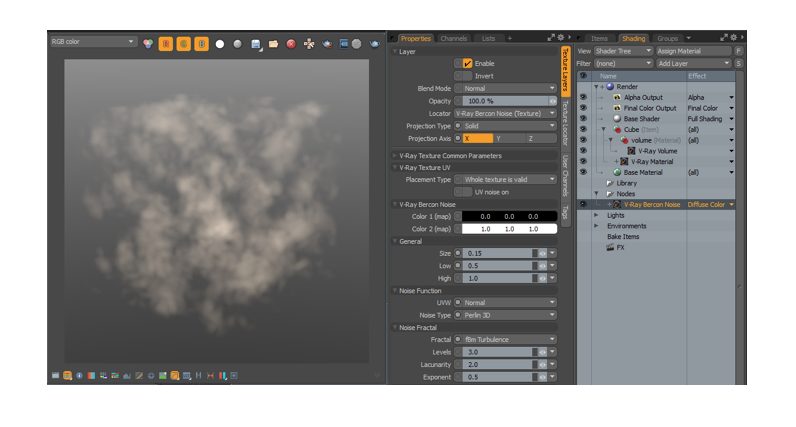Click the blue info icon in bottom toolbar

click(x=79, y=376)
